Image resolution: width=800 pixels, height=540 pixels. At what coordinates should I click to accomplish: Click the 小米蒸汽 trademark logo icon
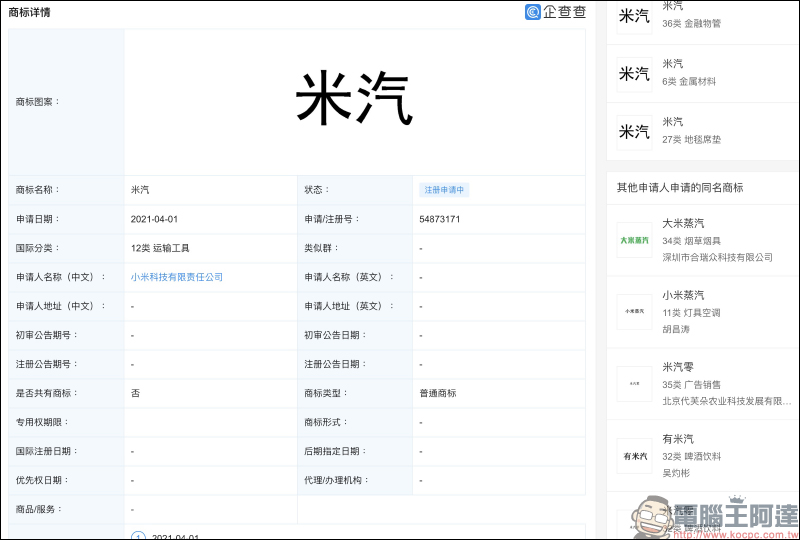tap(634, 312)
